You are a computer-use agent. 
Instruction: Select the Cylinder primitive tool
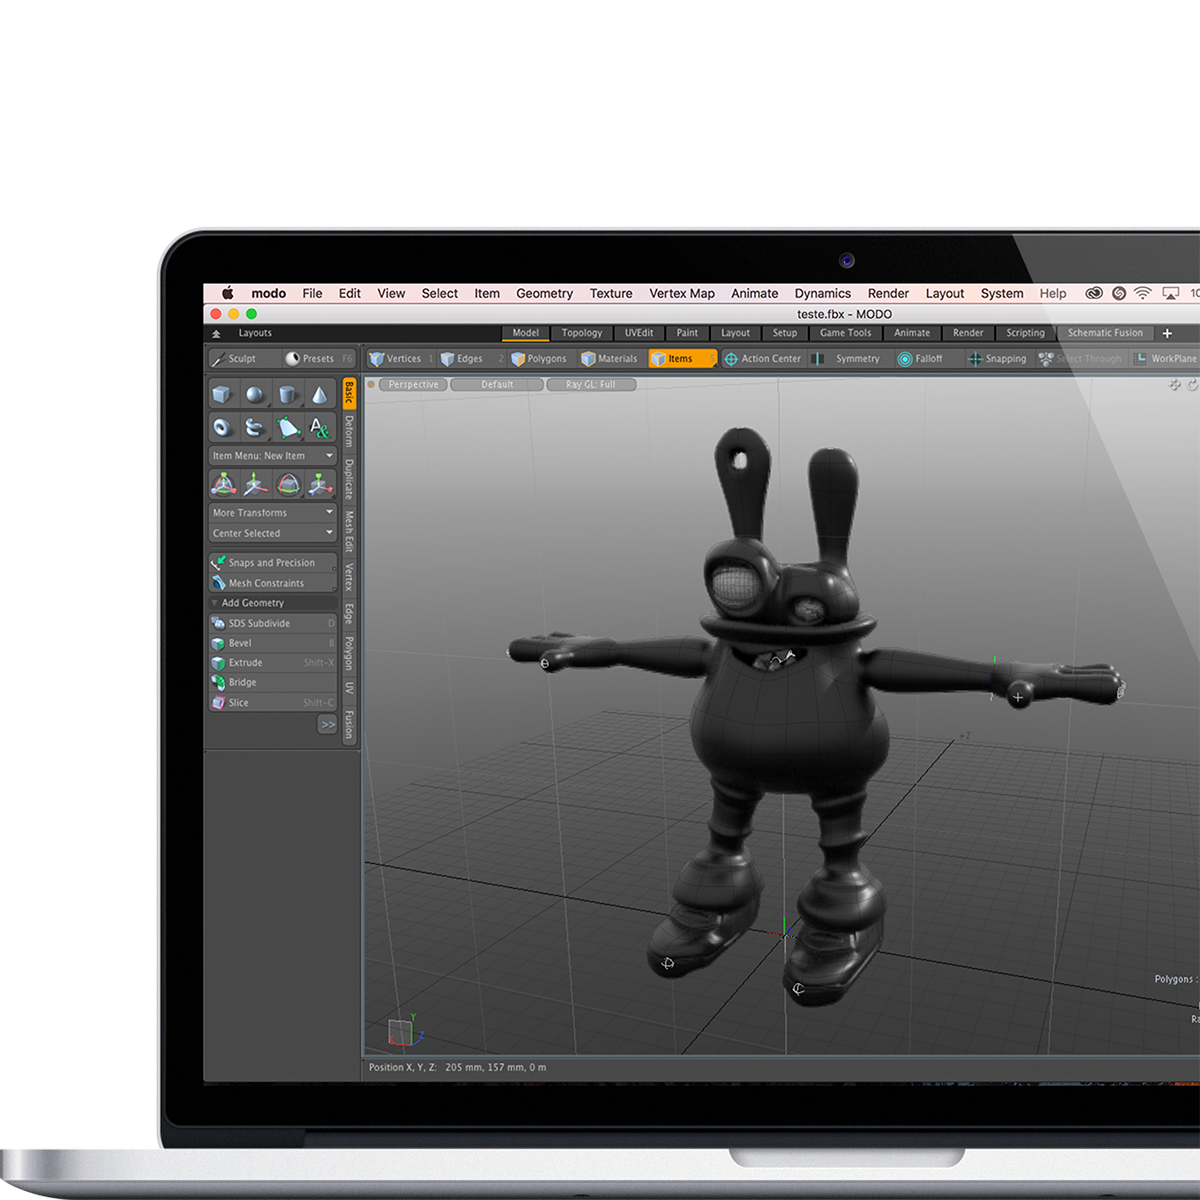pos(288,395)
